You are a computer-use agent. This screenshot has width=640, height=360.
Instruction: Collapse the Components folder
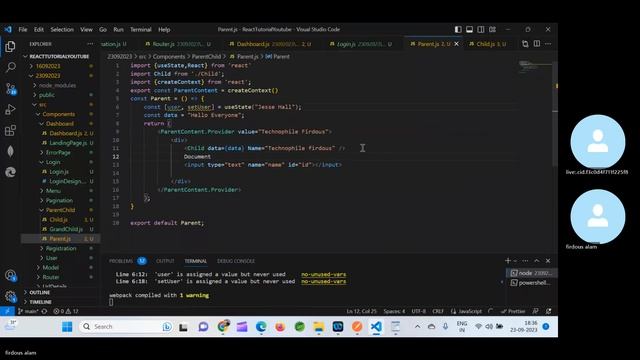coord(59,114)
